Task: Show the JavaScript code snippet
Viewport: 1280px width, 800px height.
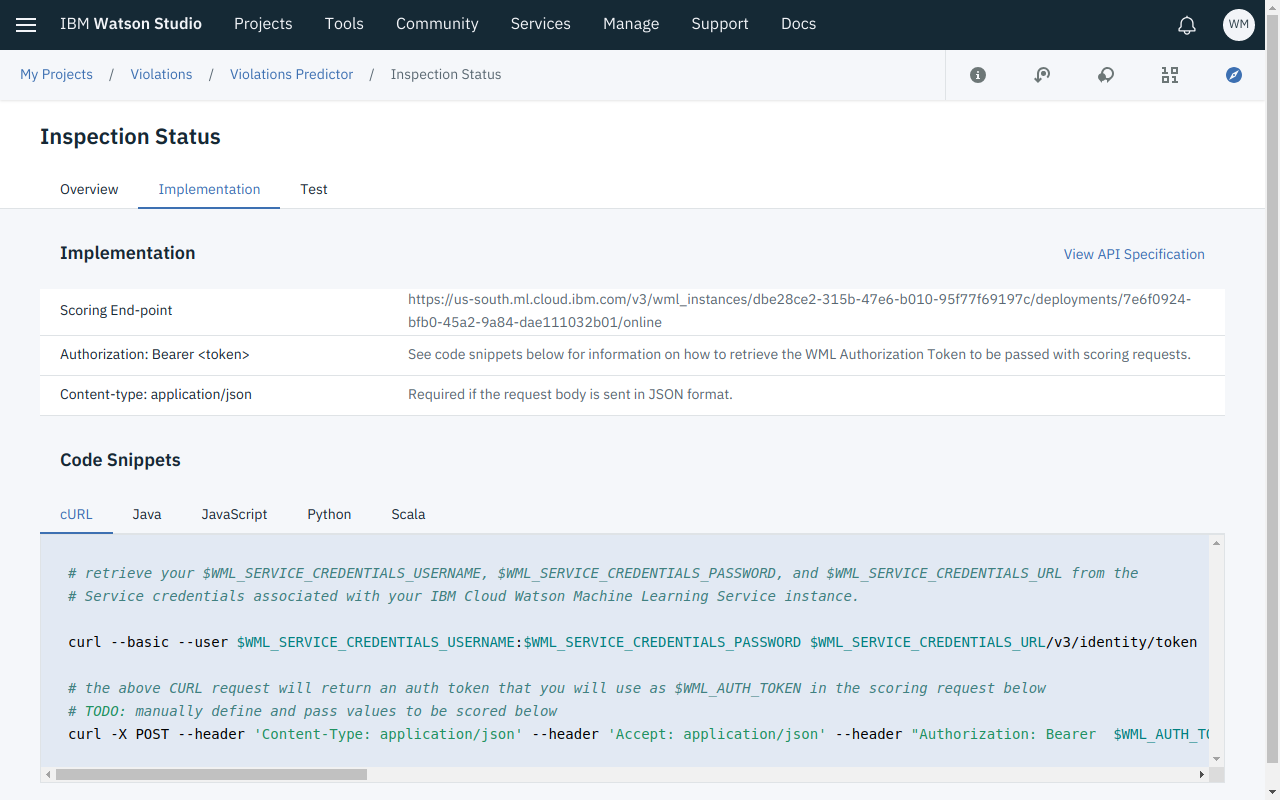Action: point(234,514)
